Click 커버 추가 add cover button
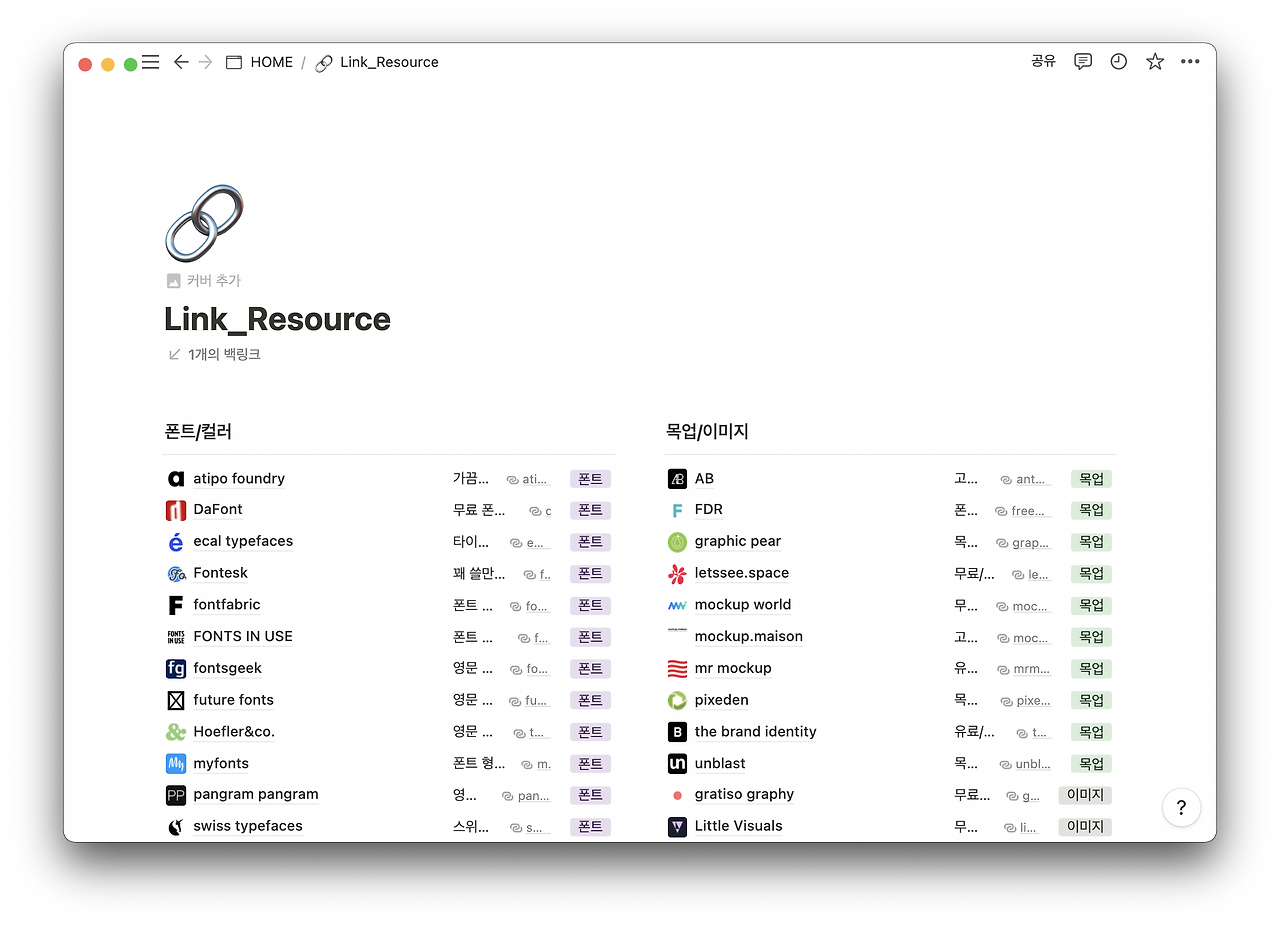 pyautogui.click(x=204, y=281)
